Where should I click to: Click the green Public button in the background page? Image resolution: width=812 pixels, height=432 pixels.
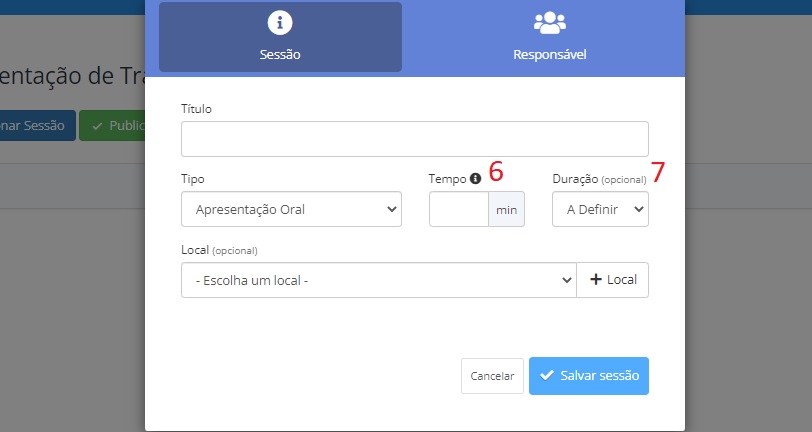pos(112,125)
